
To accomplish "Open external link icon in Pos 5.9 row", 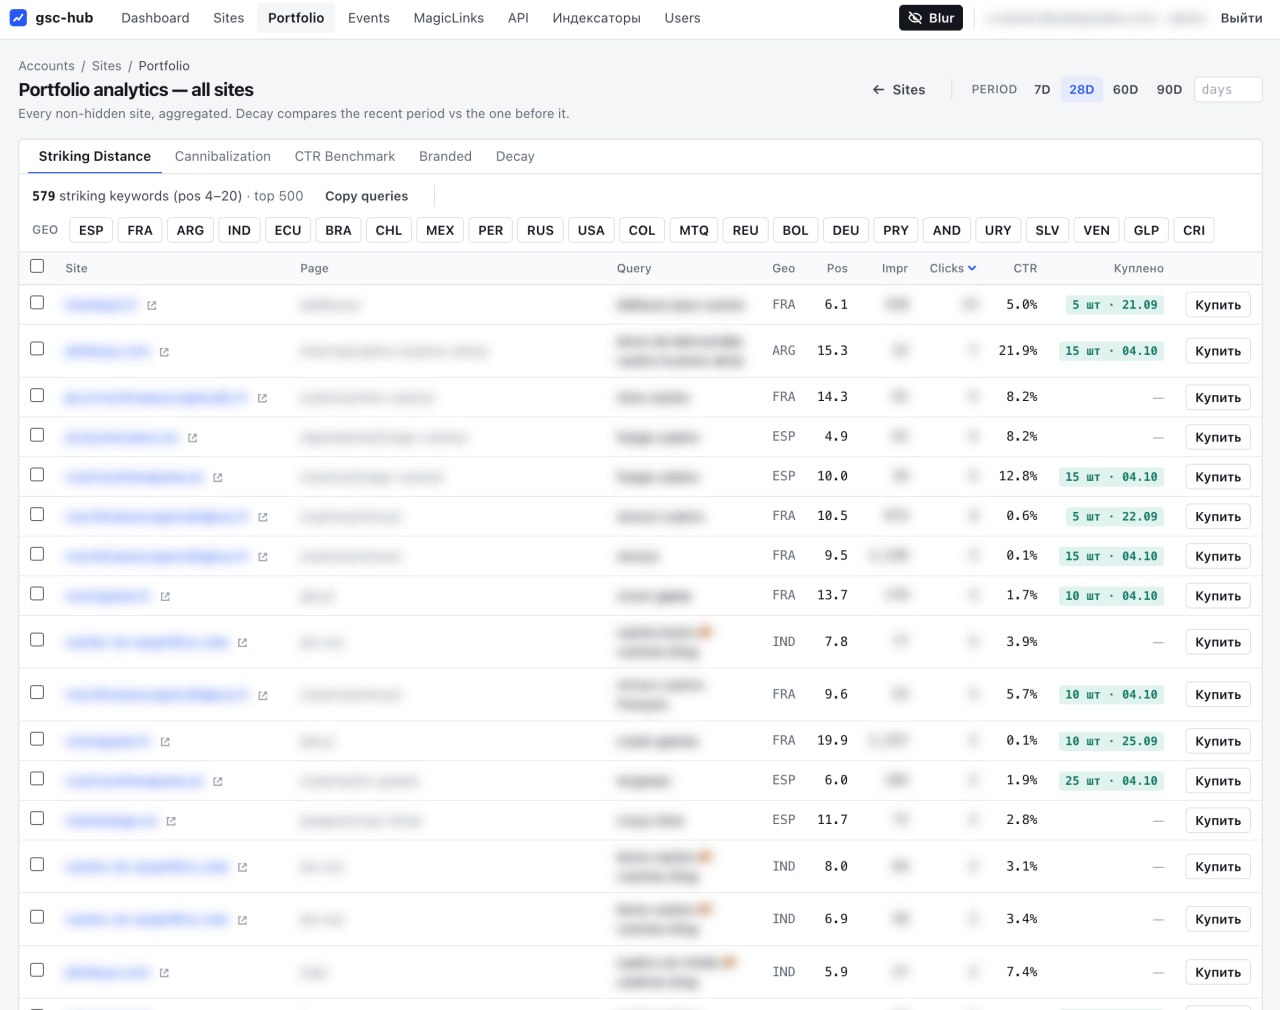I will [x=164, y=973].
